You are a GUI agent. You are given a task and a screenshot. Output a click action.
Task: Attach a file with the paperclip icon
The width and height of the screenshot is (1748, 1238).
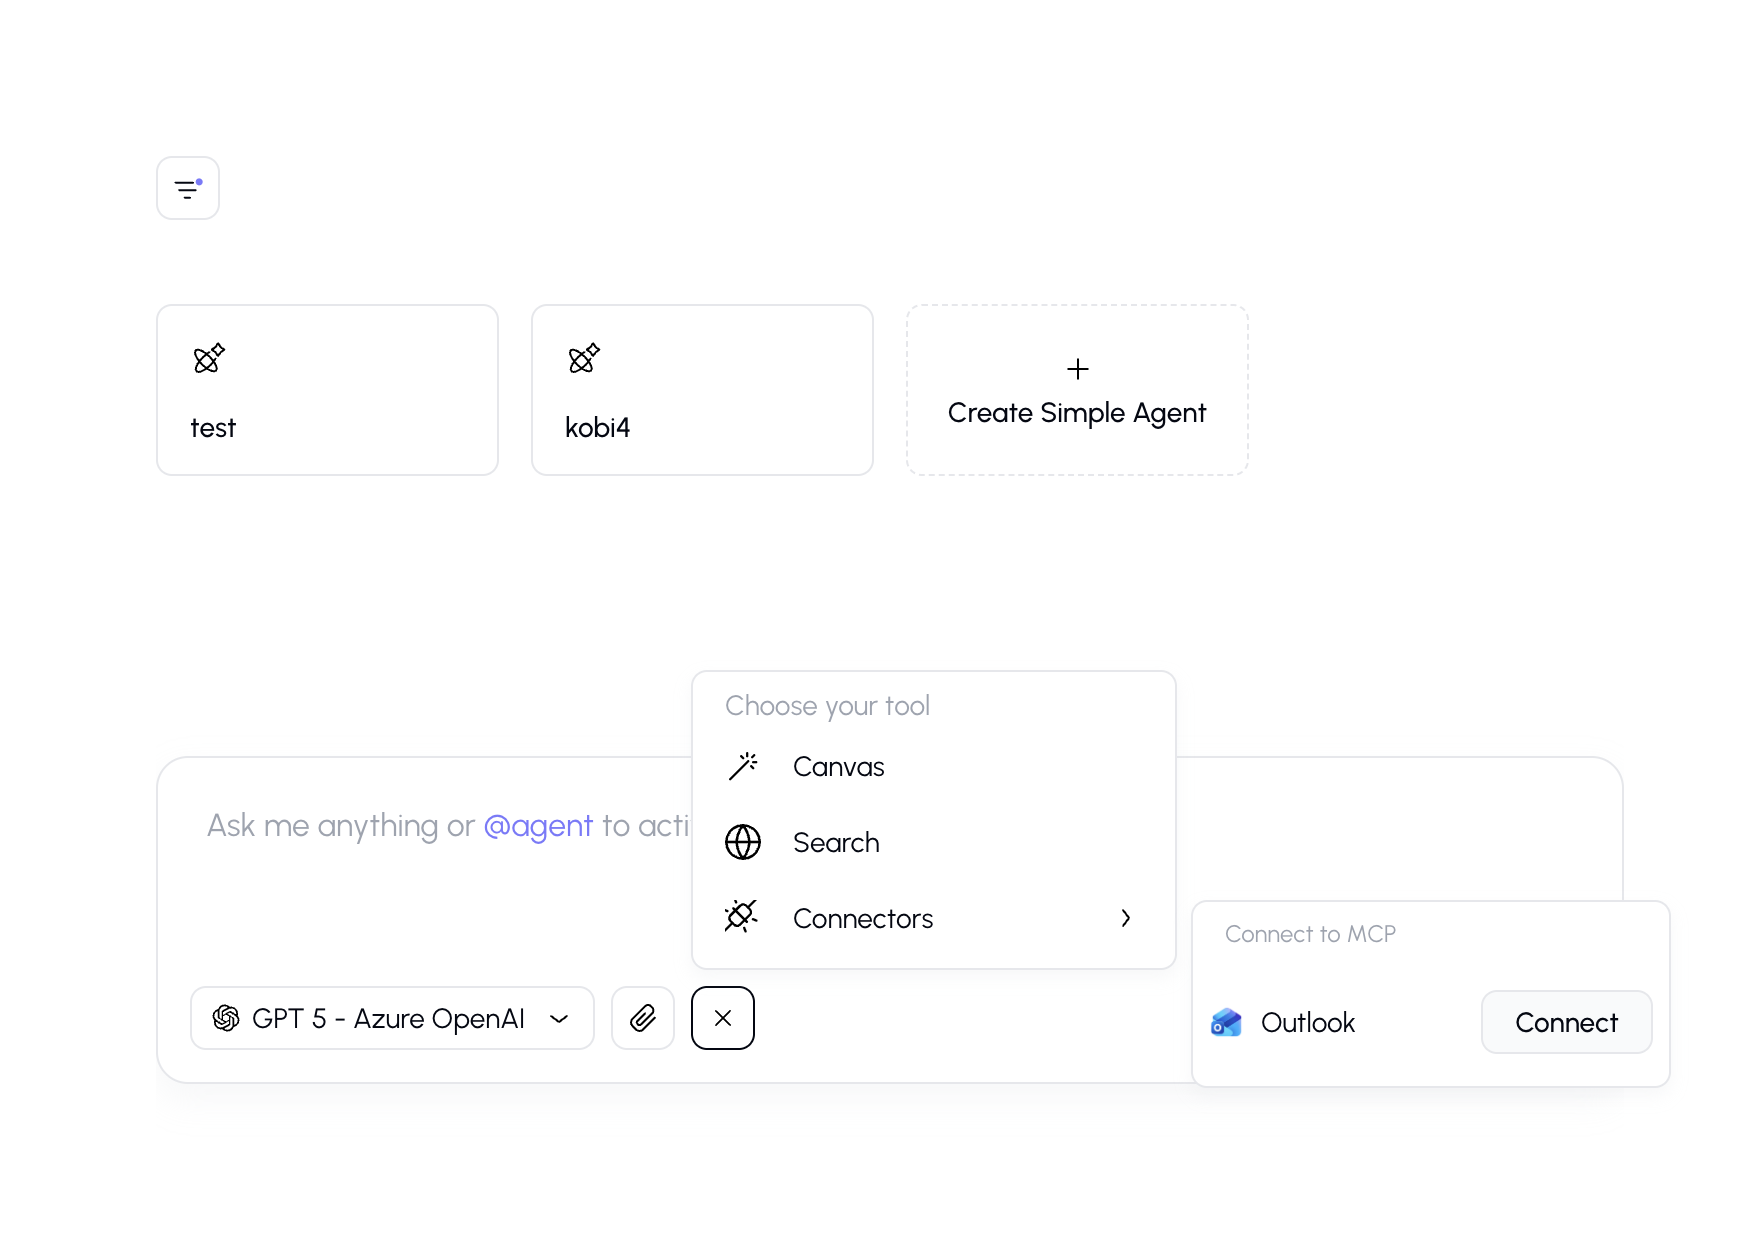(x=643, y=1018)
